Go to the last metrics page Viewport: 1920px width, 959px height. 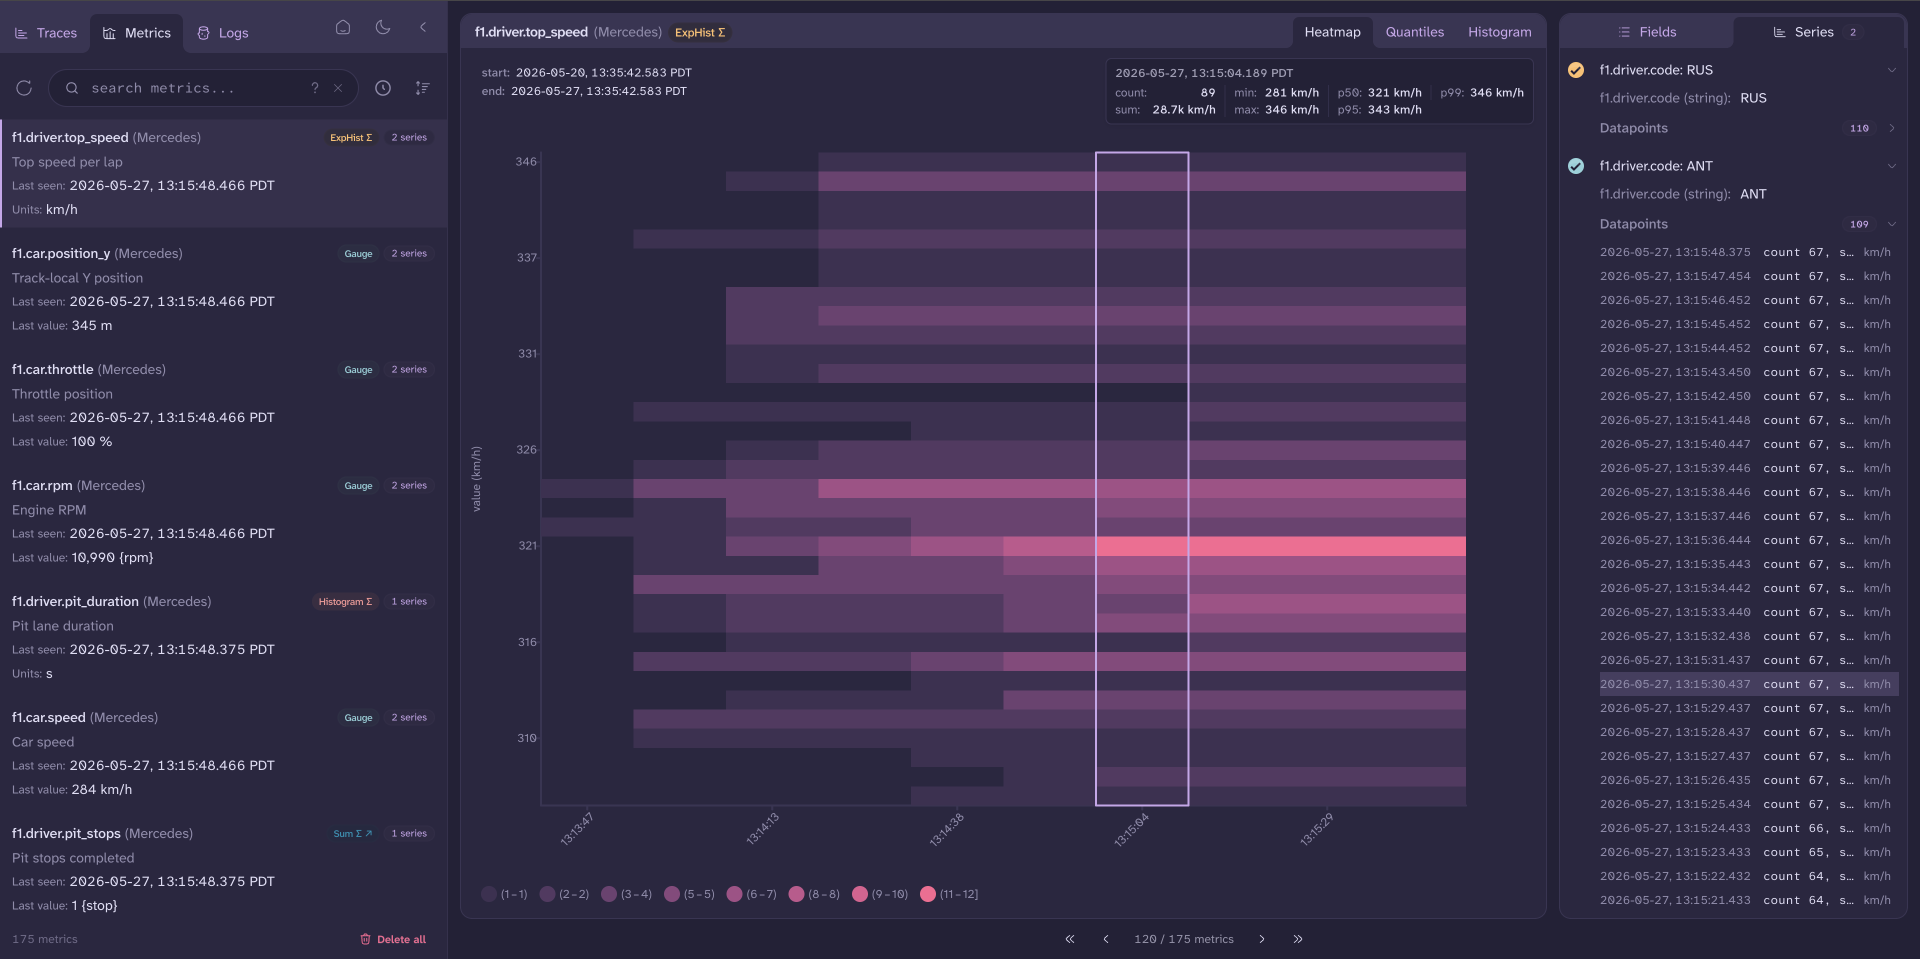1298,939
